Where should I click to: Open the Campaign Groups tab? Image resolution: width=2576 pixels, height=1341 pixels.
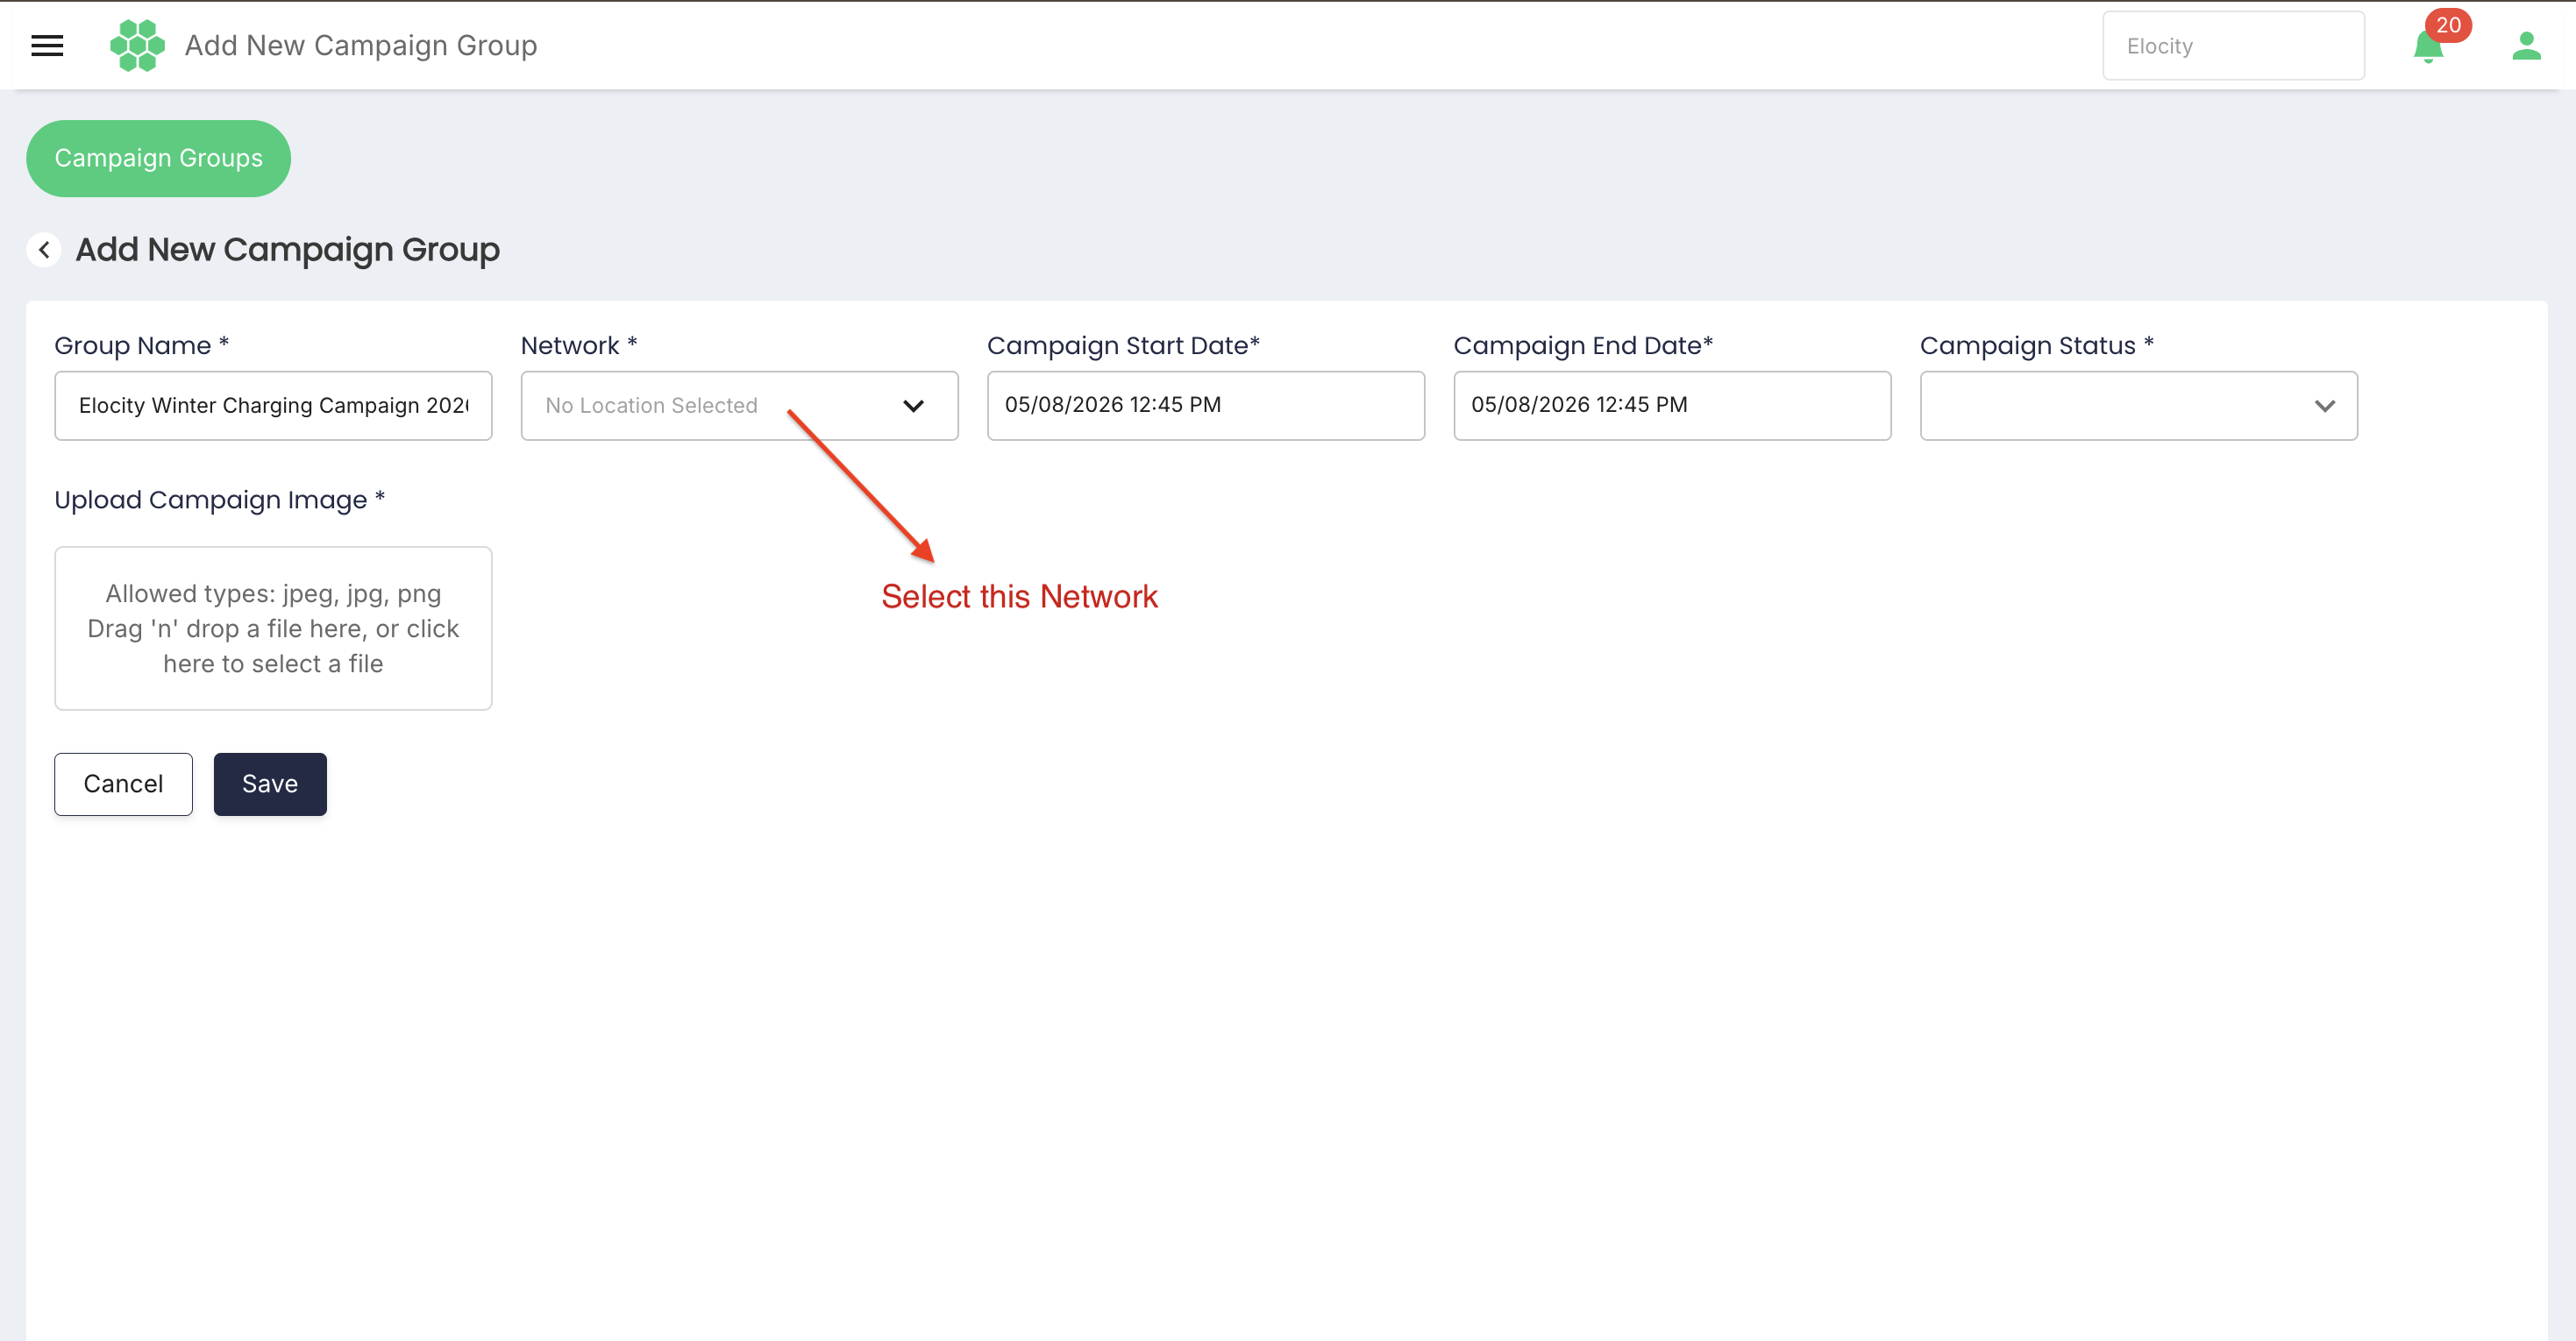(x=158, y=158)
